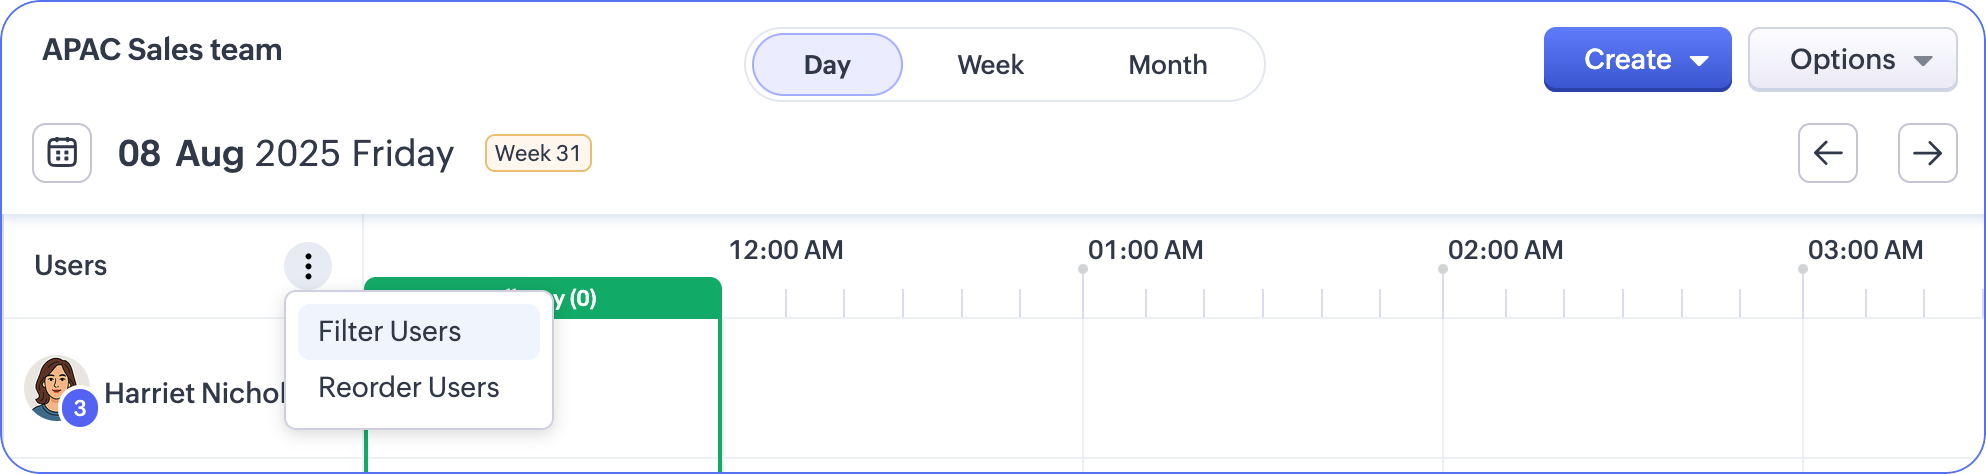The width and height of the screenshot is (1986, 474).
Task: Go to previous day with left arrow
Action: click(x=1827, y=153)
